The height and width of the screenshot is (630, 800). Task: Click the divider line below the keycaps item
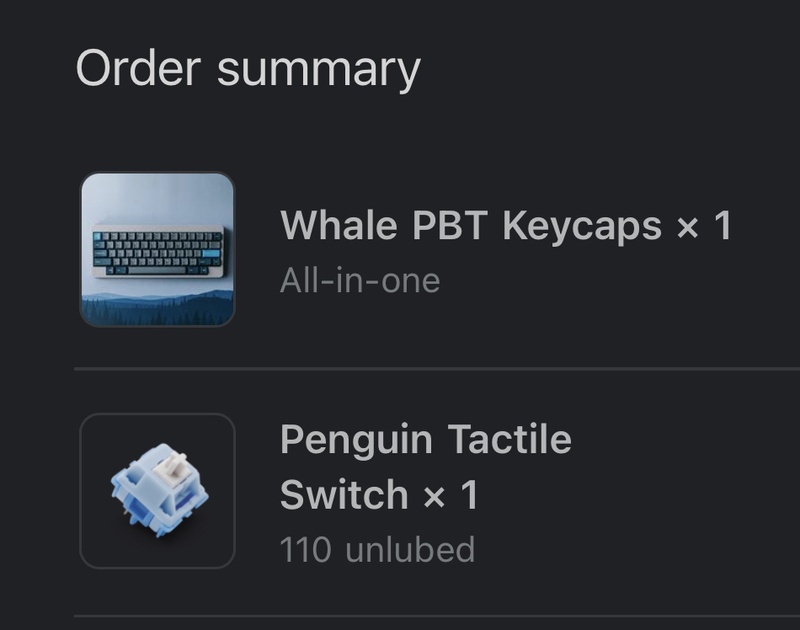[x=437, y=368]
